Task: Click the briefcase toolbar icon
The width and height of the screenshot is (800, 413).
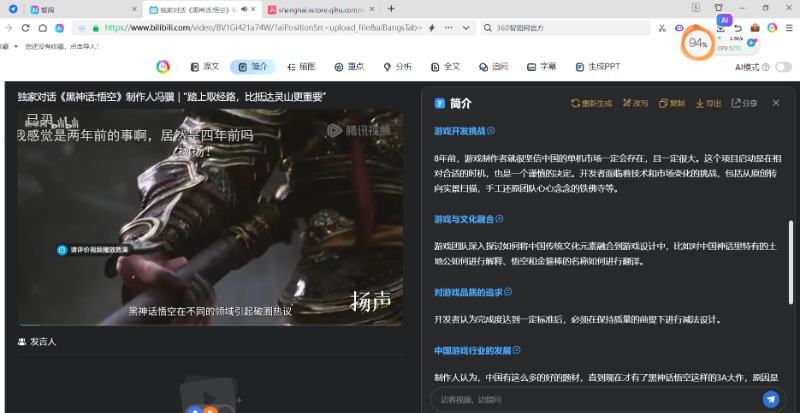Action: click(x=755, y=28)
